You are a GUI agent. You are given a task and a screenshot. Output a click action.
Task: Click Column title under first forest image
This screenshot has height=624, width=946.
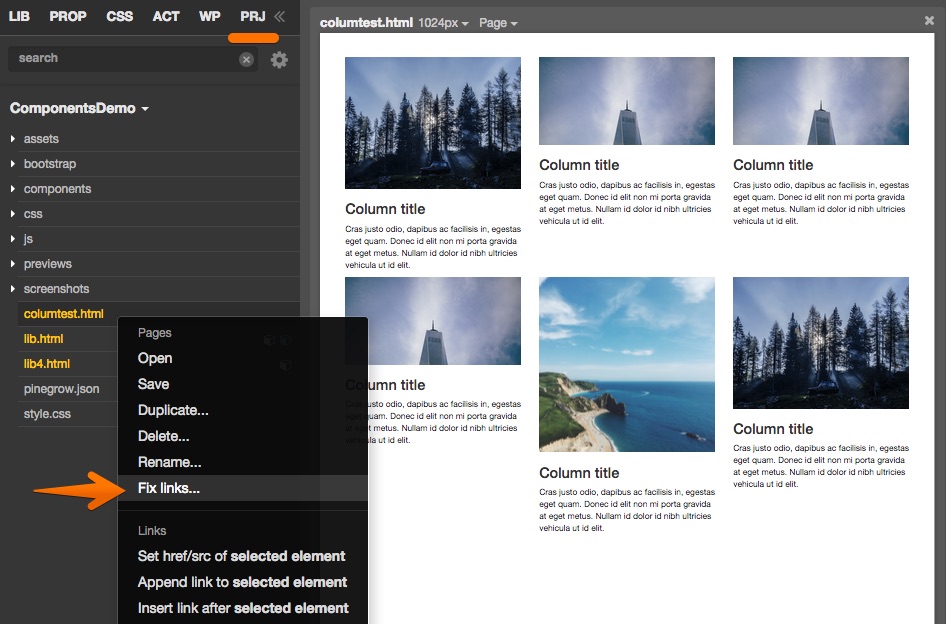click(x=385, y=209)
